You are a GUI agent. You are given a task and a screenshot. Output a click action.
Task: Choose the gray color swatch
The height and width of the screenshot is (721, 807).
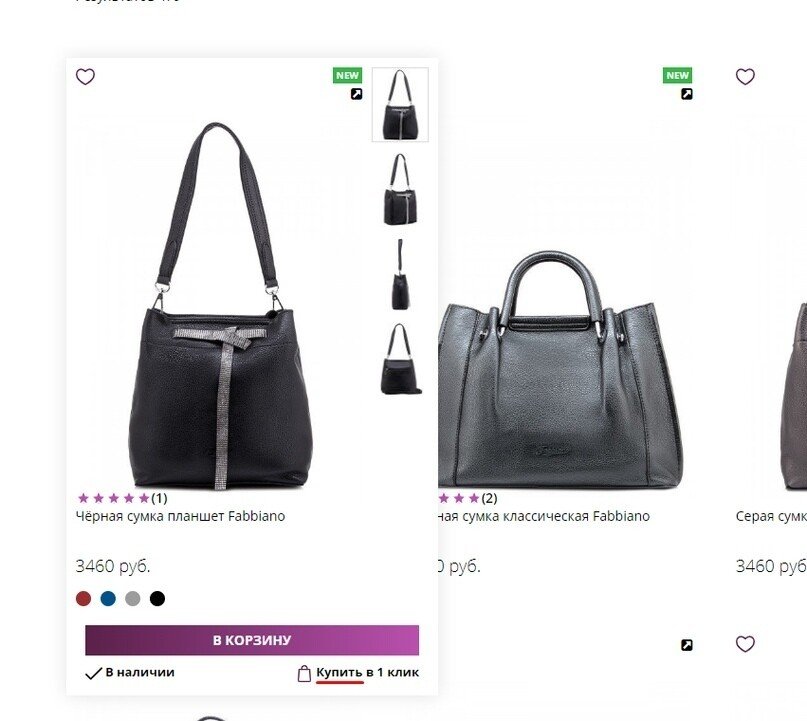[133, 599]
